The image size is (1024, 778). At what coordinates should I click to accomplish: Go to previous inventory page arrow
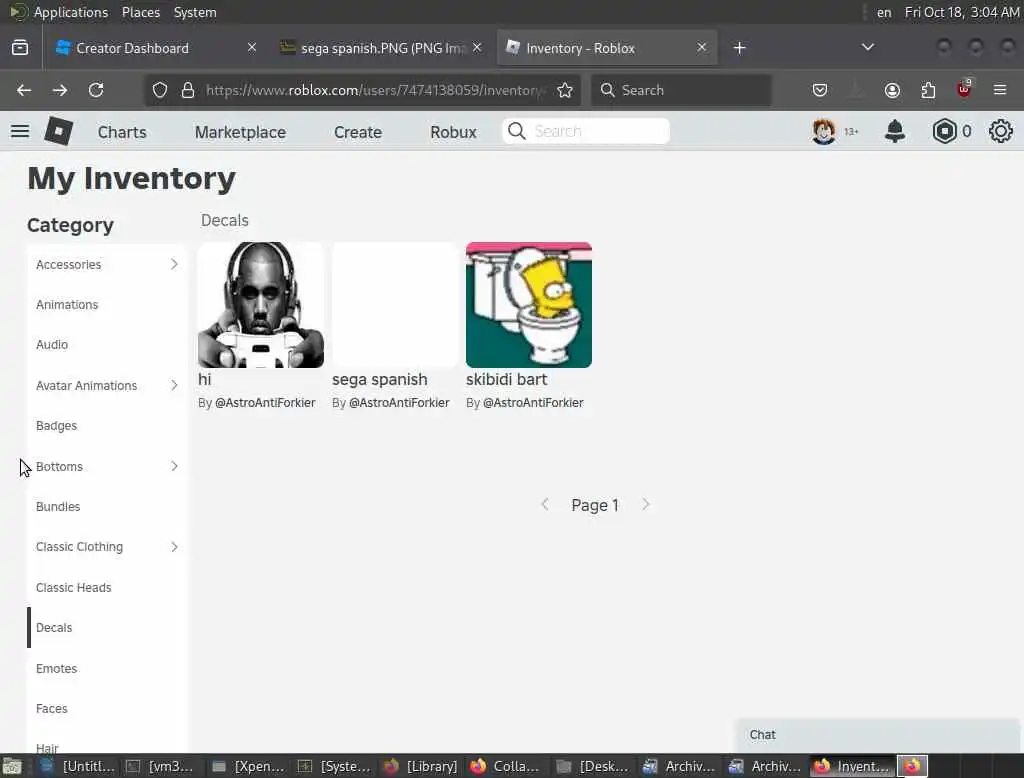545,504
